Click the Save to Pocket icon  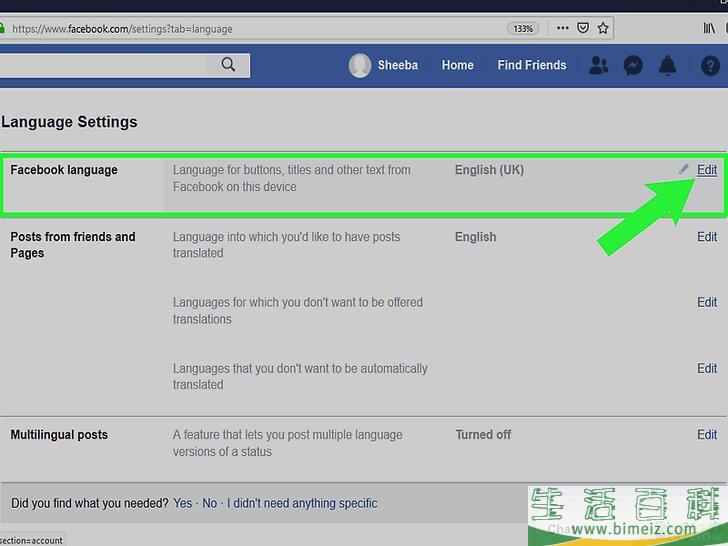point(583,28)
